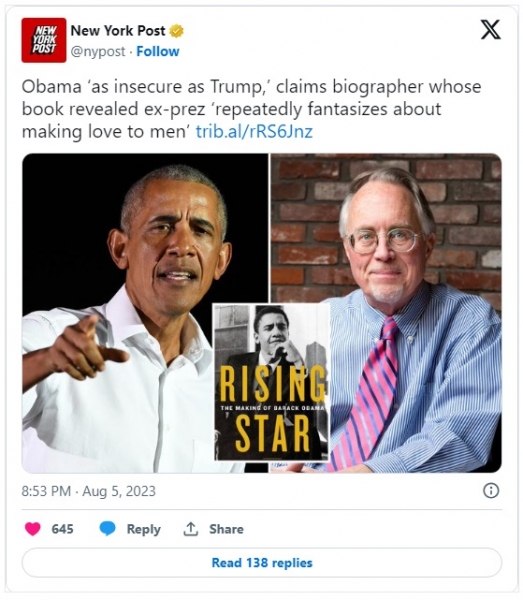Click the Reply text label
This screenshot has height=600, width=523.
click(x=143, y=529)
